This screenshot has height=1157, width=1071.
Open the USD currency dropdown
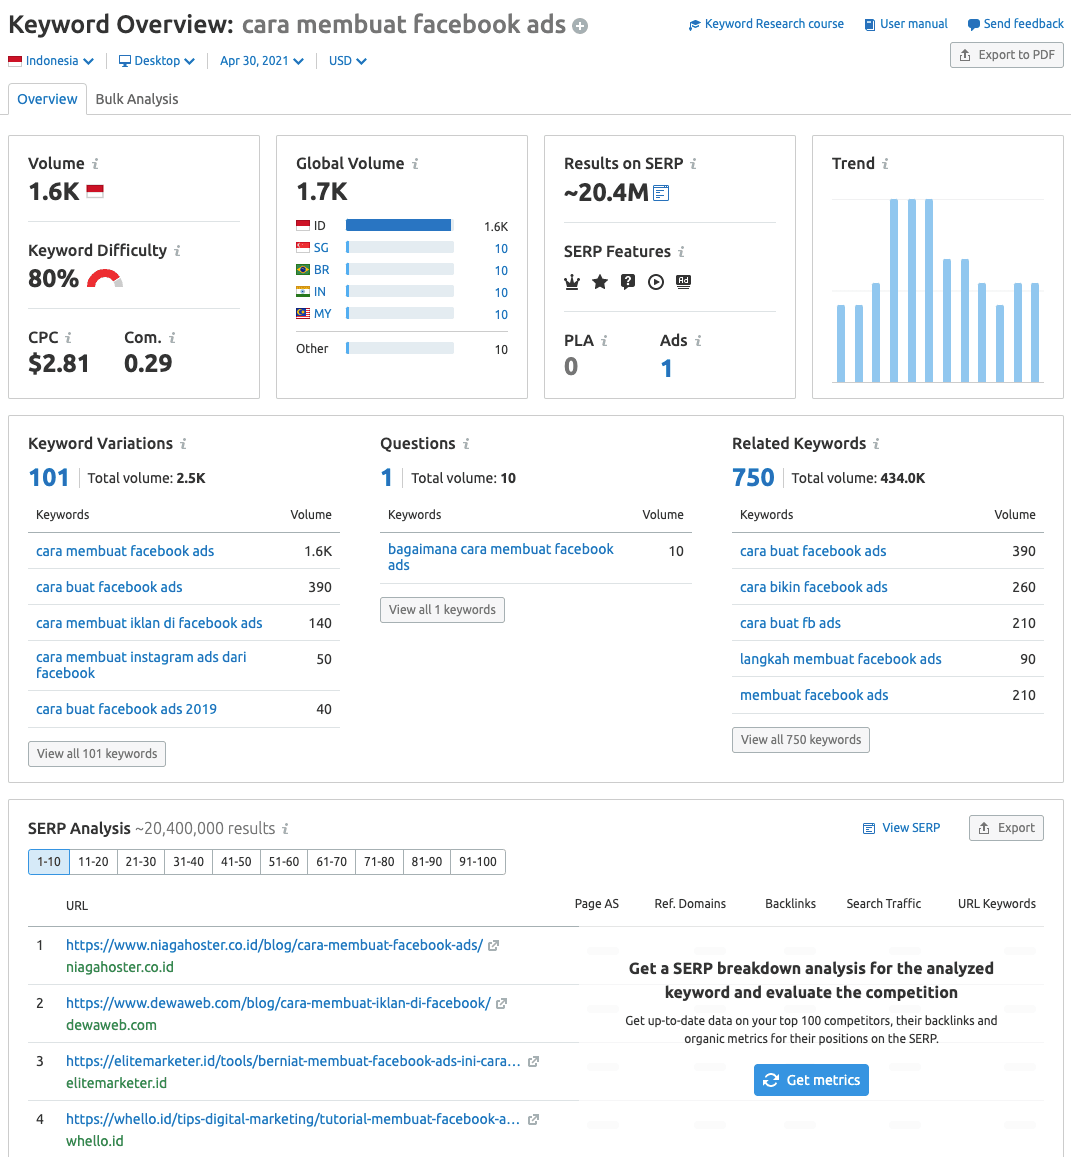point(348,61)
